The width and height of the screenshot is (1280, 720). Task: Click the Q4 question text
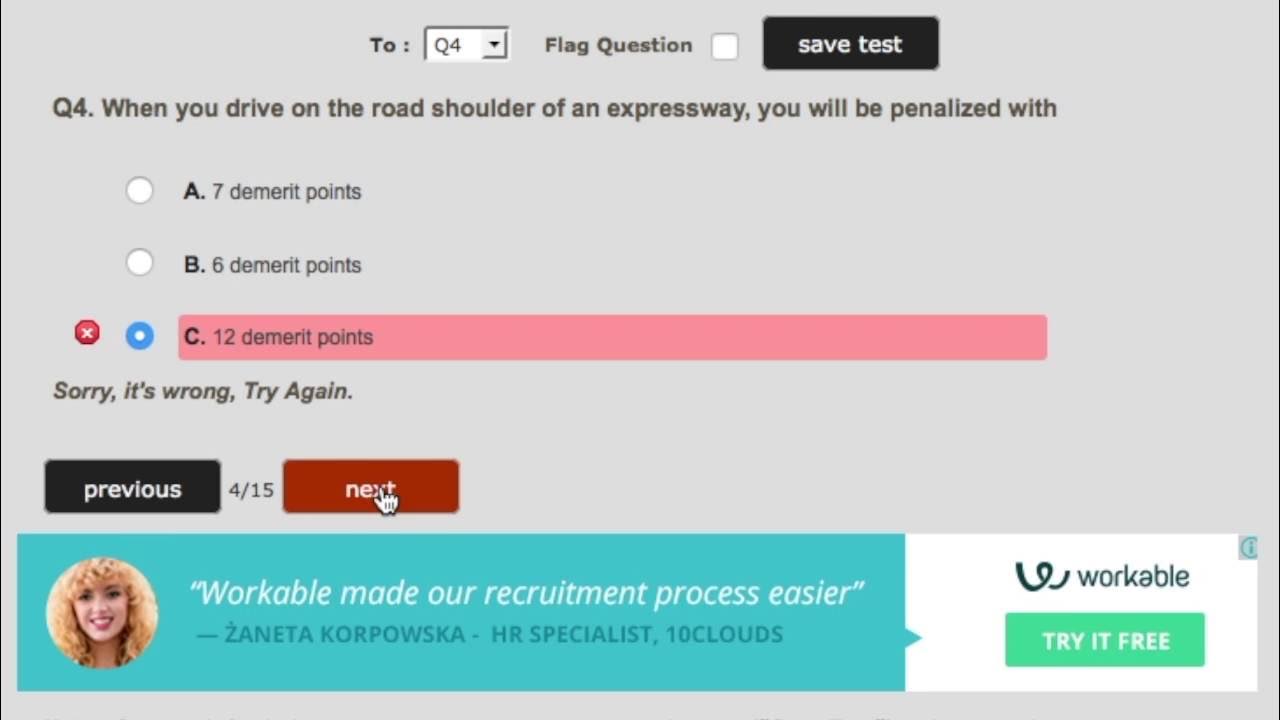click(x=554, y=108)
